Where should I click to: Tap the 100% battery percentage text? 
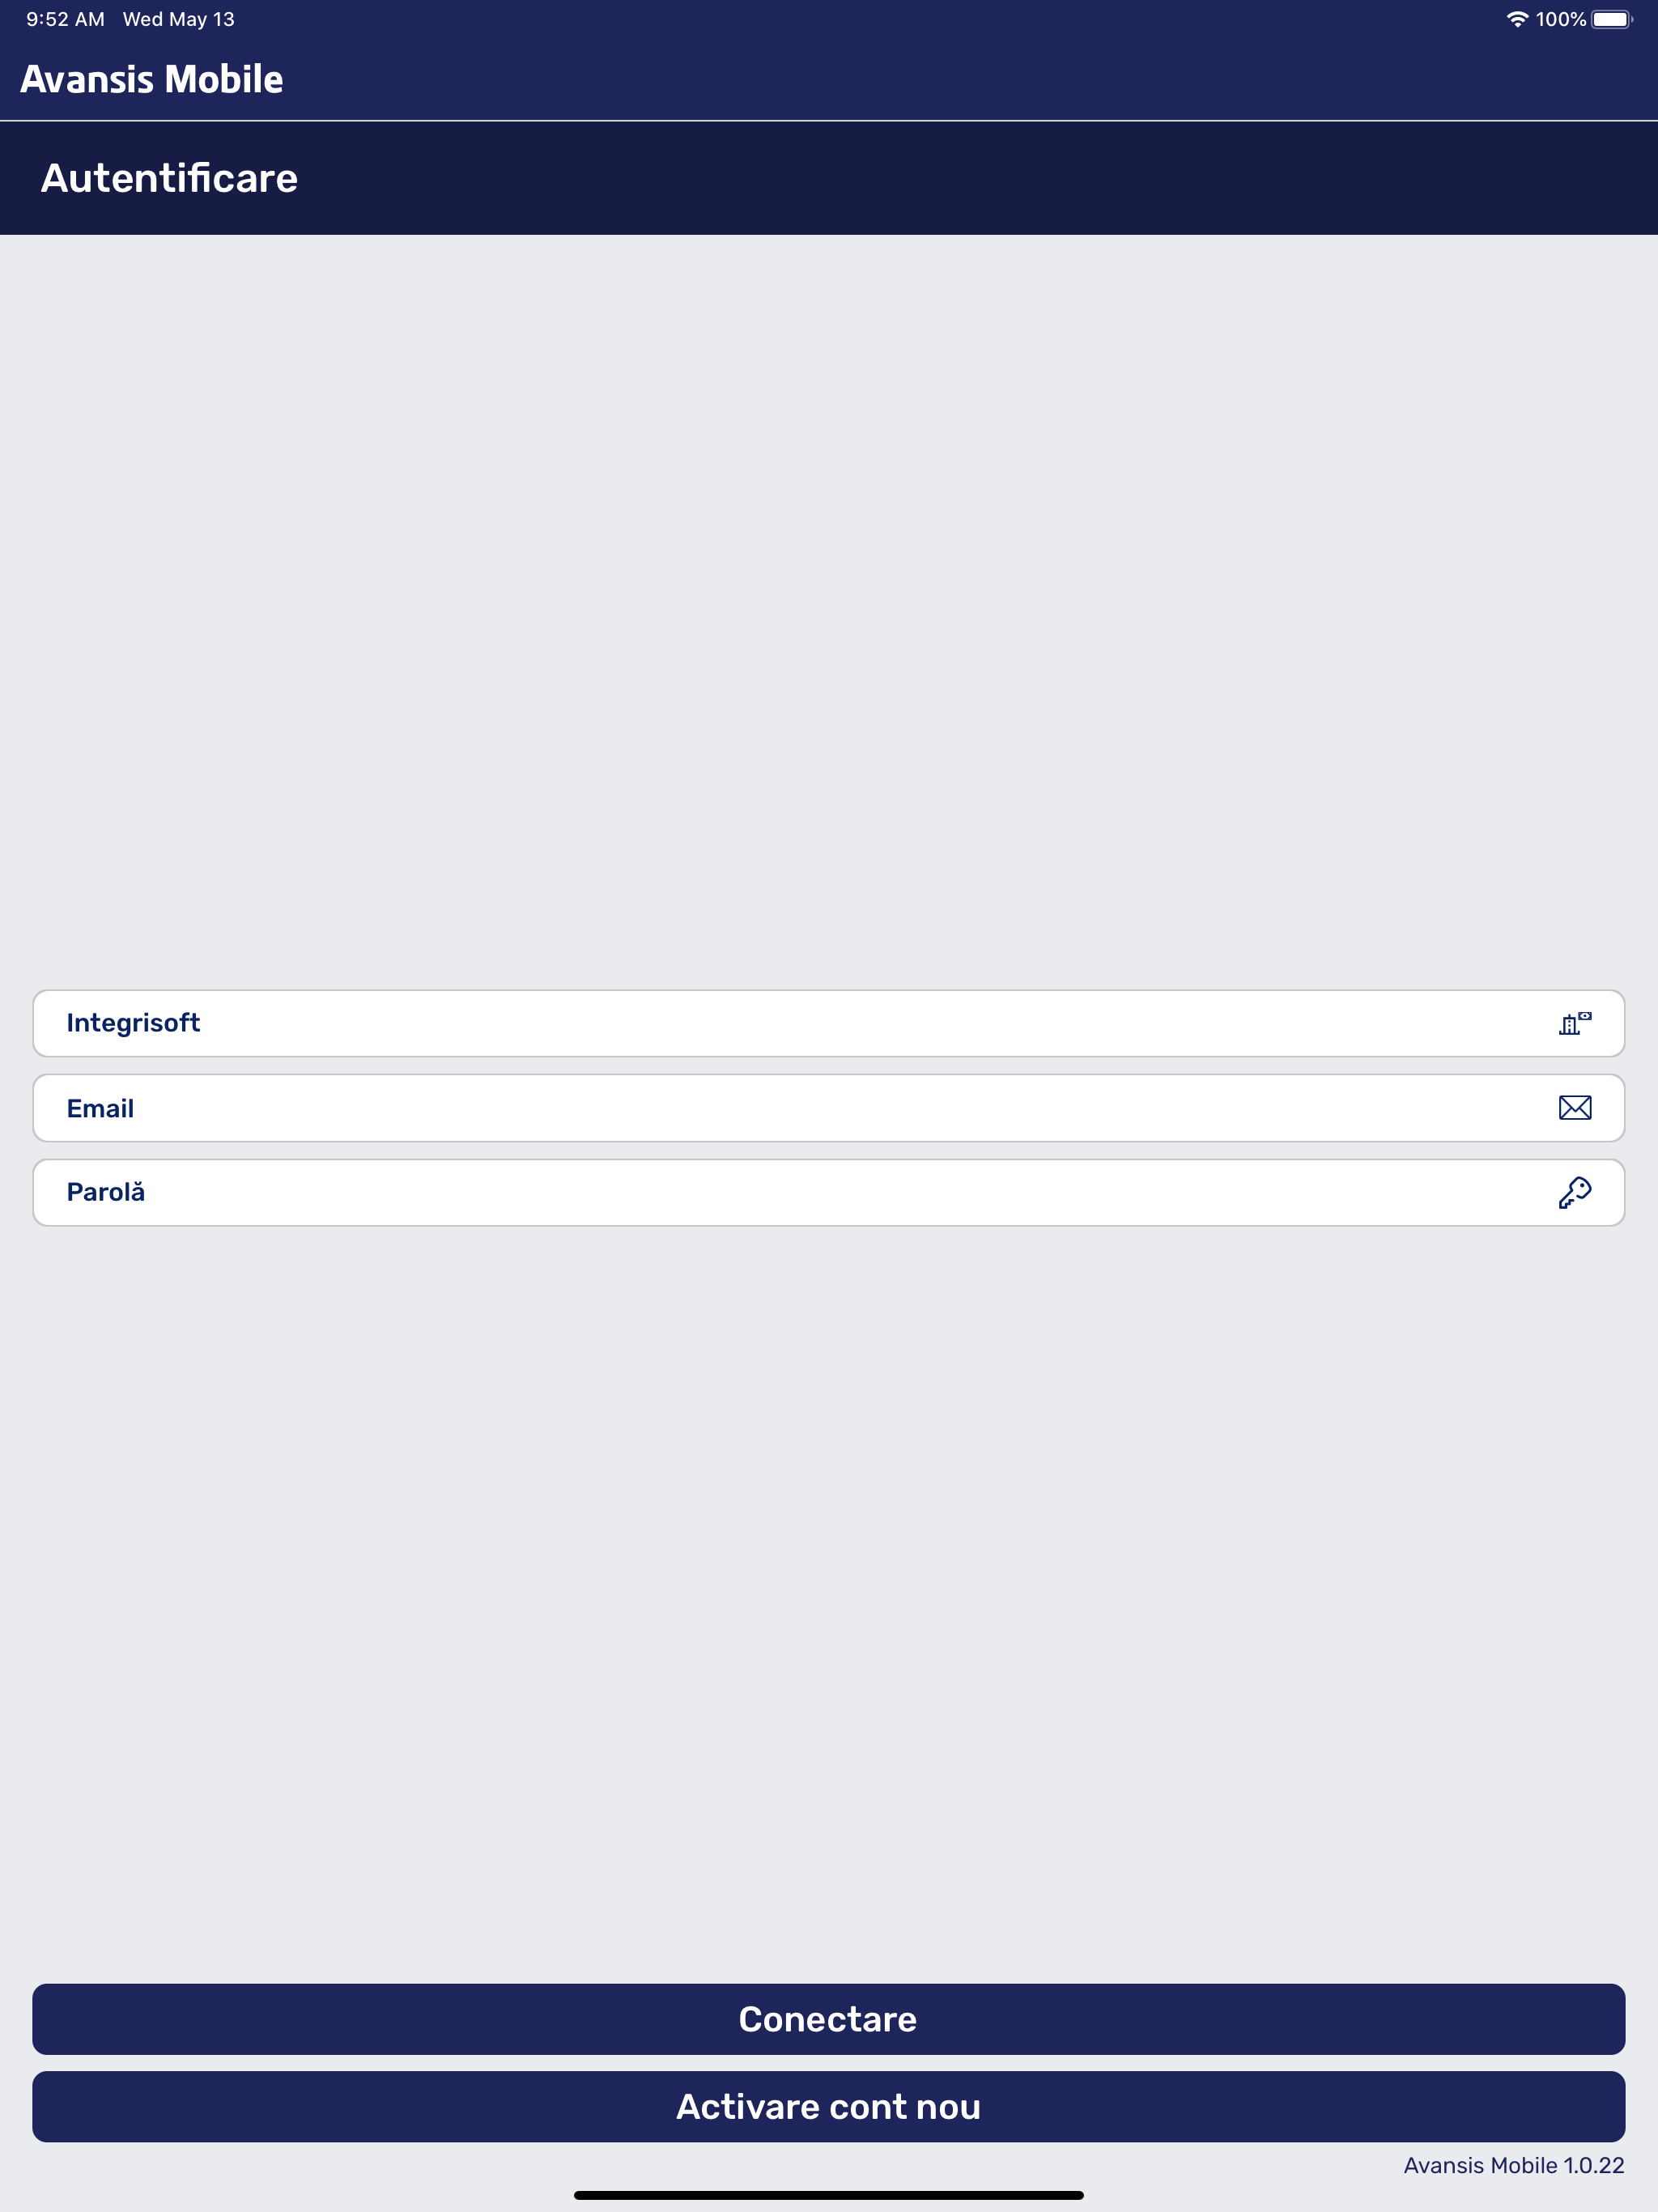pos(1561,19)
